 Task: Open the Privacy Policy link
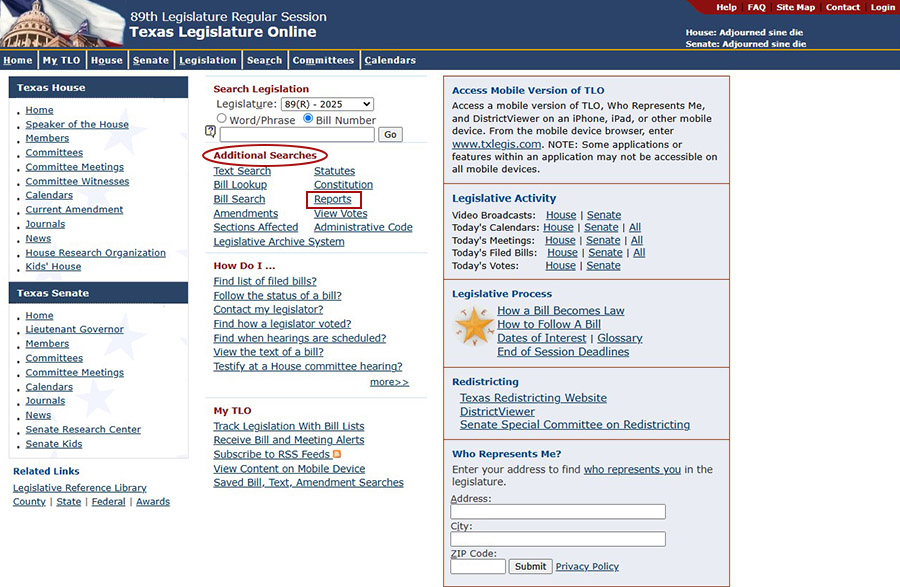point(587,566)
